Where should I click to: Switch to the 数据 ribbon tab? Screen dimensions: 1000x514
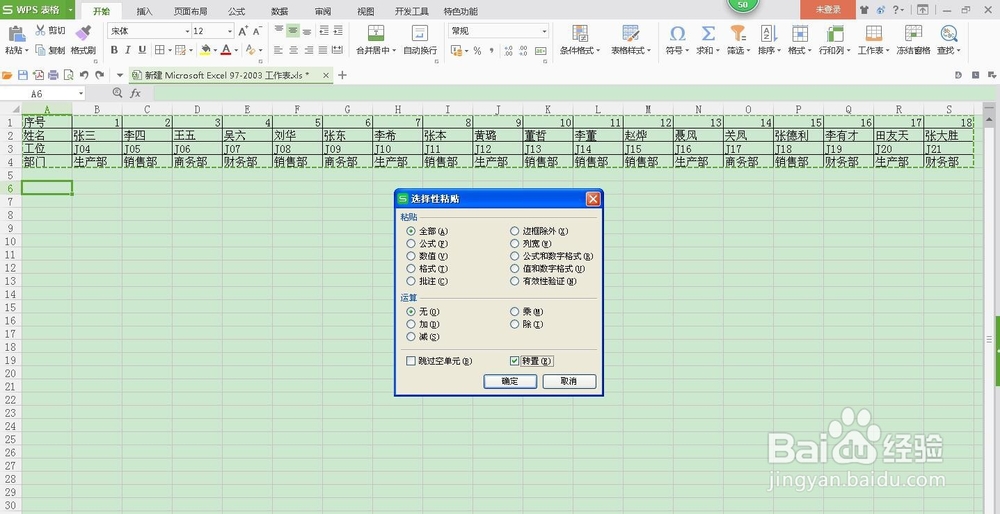(x=279, y=11)
